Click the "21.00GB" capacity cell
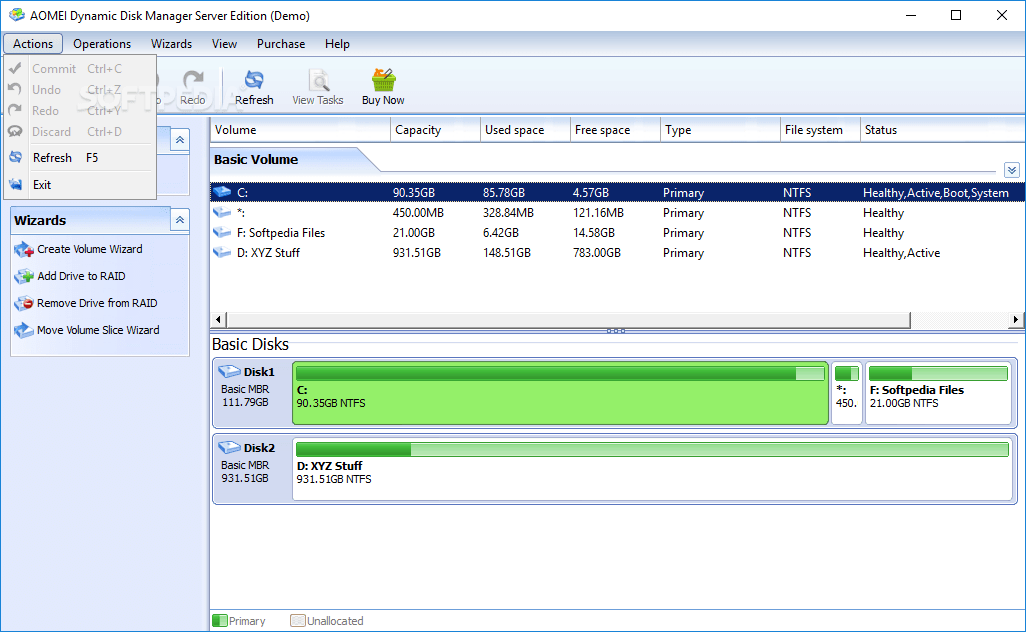Image resolution: width=1026 pixels, height=632 pixels. [x=414, y=233]
